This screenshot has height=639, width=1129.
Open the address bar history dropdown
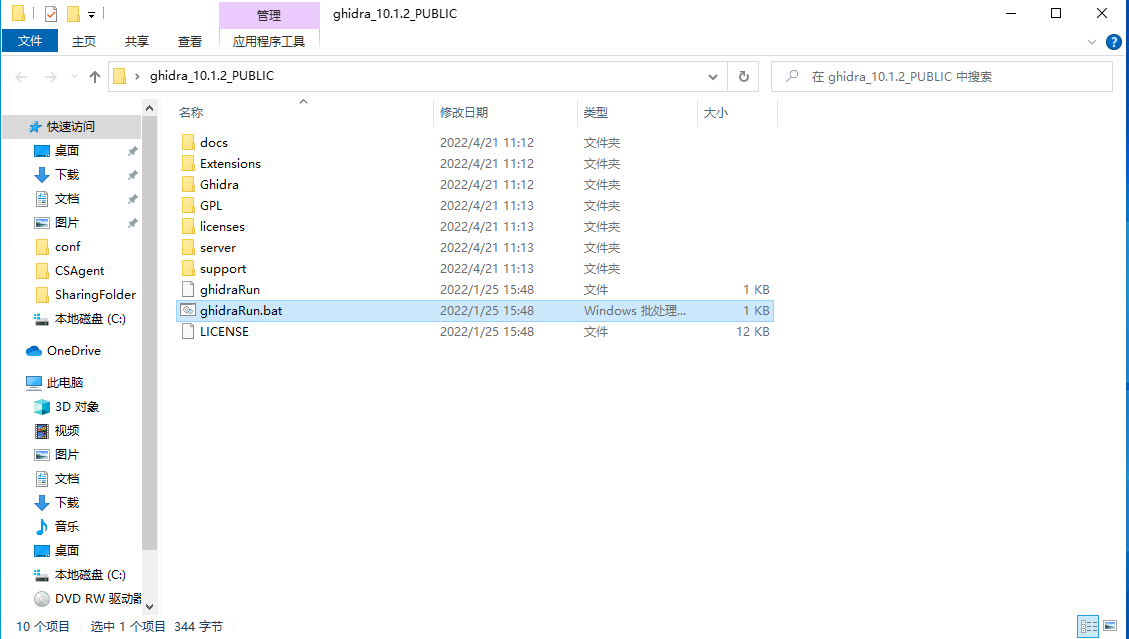click(712, 77)
